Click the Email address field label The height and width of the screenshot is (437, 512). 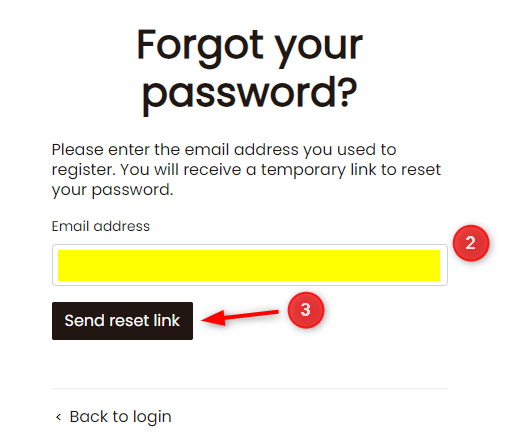point(101,226)
